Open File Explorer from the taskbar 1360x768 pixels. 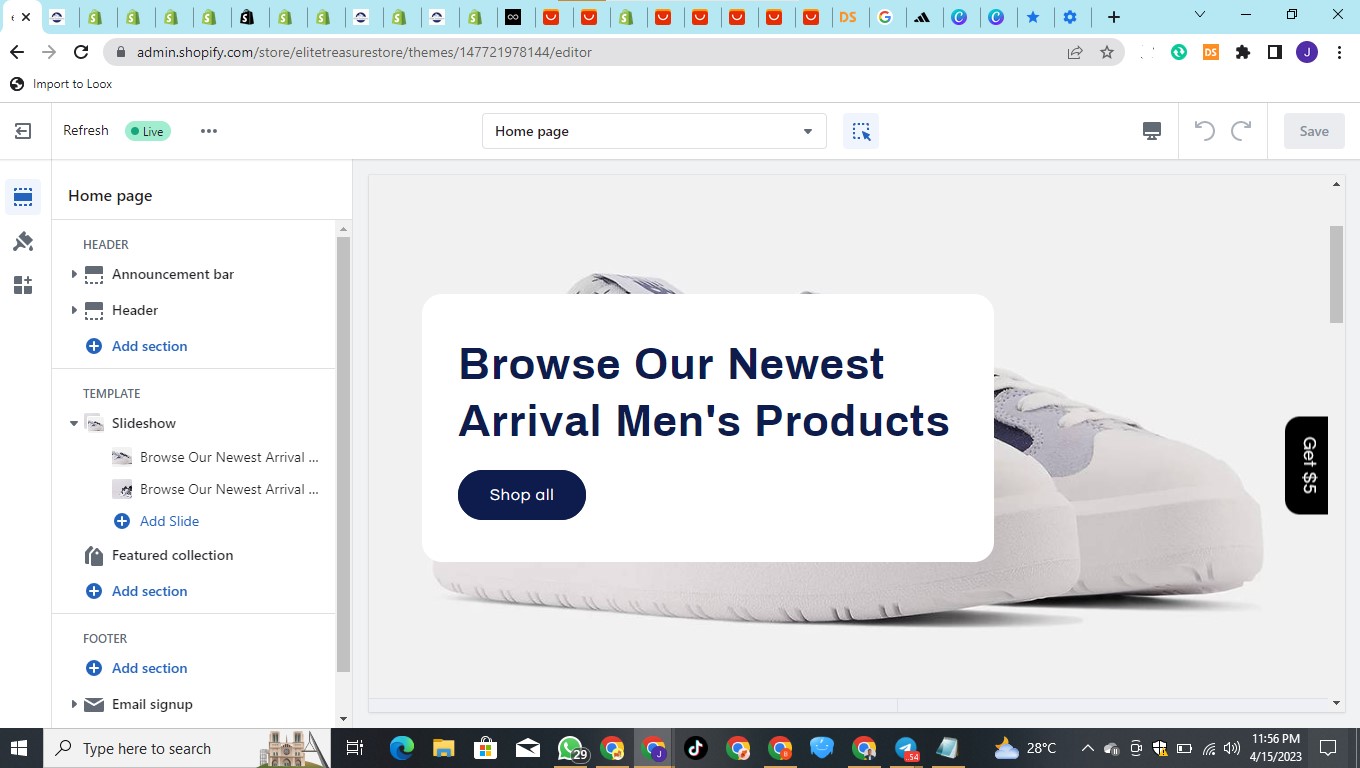point(444,748)
